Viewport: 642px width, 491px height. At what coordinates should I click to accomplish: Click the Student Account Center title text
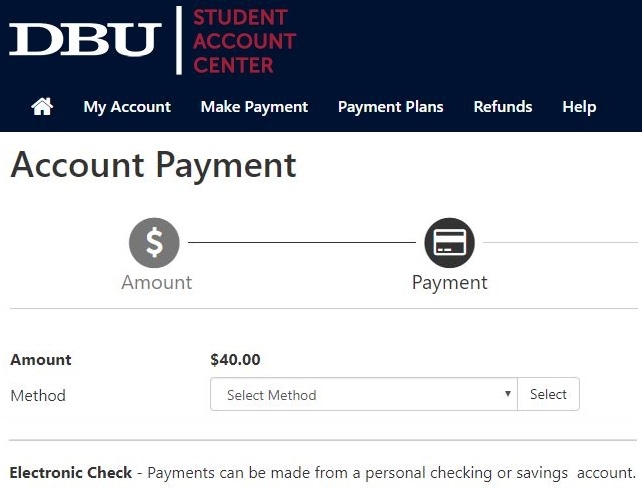(x=244, y=41)
